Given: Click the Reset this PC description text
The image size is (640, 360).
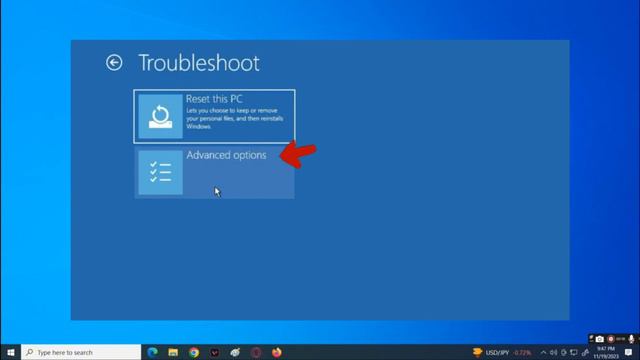Looking at the screenshot, I should [235, 118].
